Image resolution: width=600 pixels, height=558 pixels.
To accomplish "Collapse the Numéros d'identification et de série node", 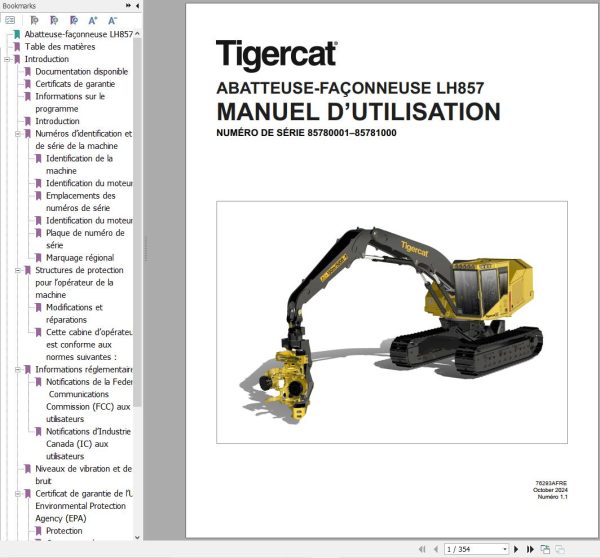I will 17,134.
